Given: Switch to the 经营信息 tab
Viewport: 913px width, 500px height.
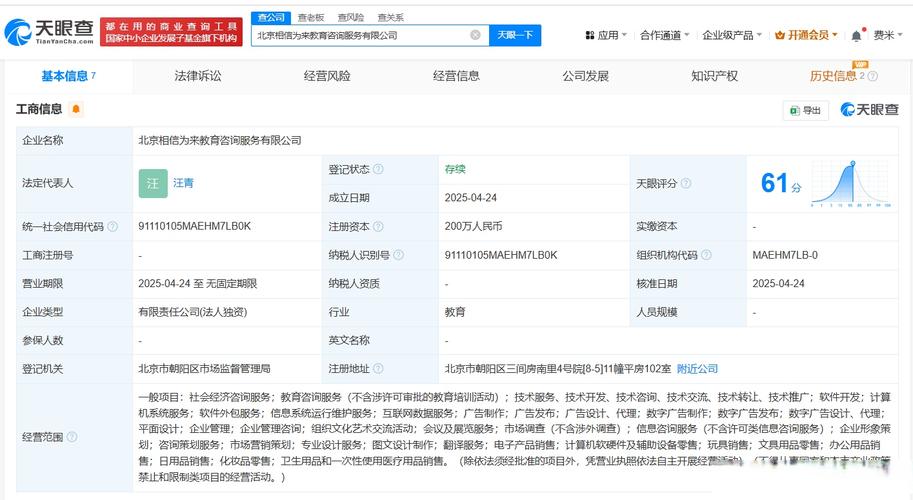Looking at the screenshot, I should pos(456,76).
